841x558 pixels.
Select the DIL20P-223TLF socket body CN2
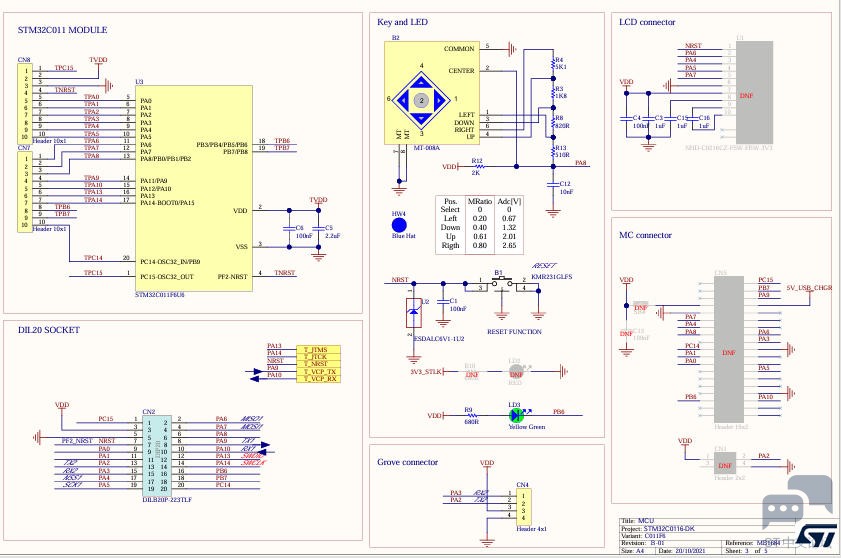coord(157,456)
